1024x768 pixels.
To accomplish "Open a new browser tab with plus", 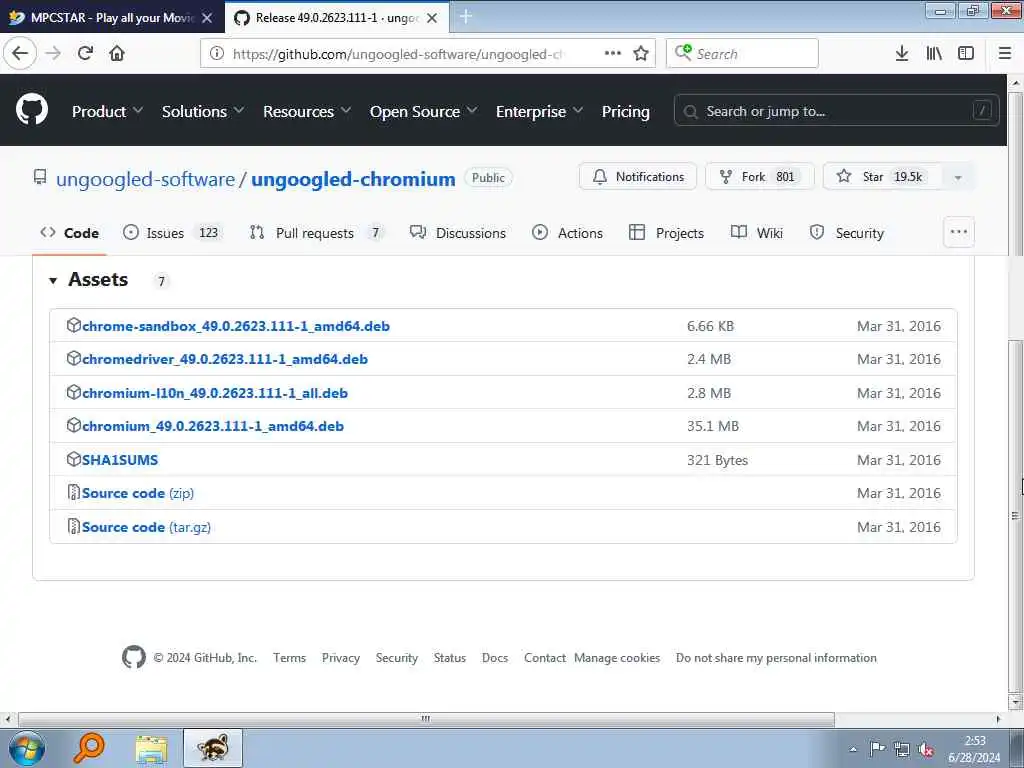I will click(x=466, y=17).
